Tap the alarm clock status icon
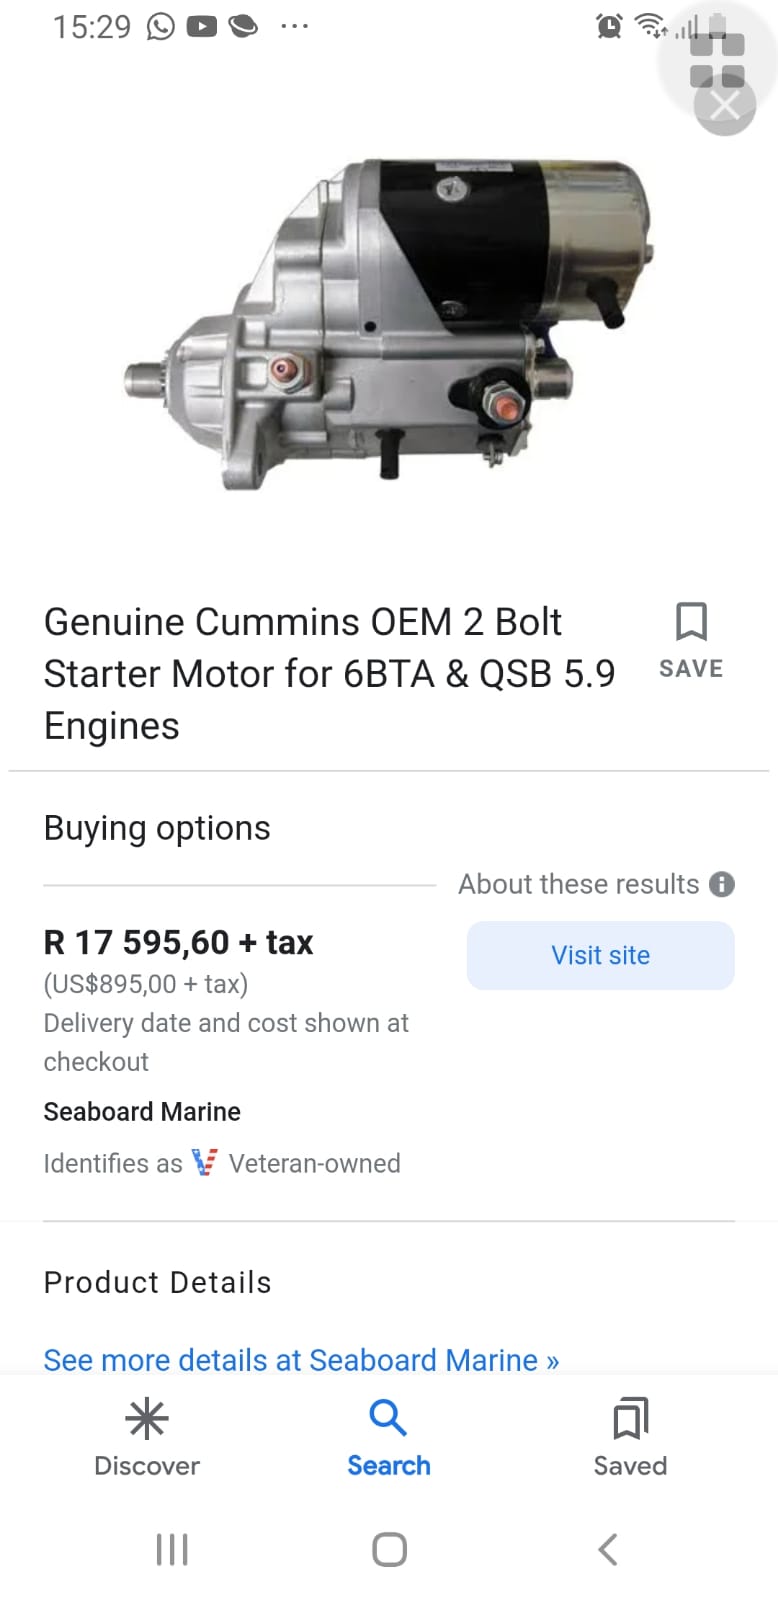 (609, 26)
